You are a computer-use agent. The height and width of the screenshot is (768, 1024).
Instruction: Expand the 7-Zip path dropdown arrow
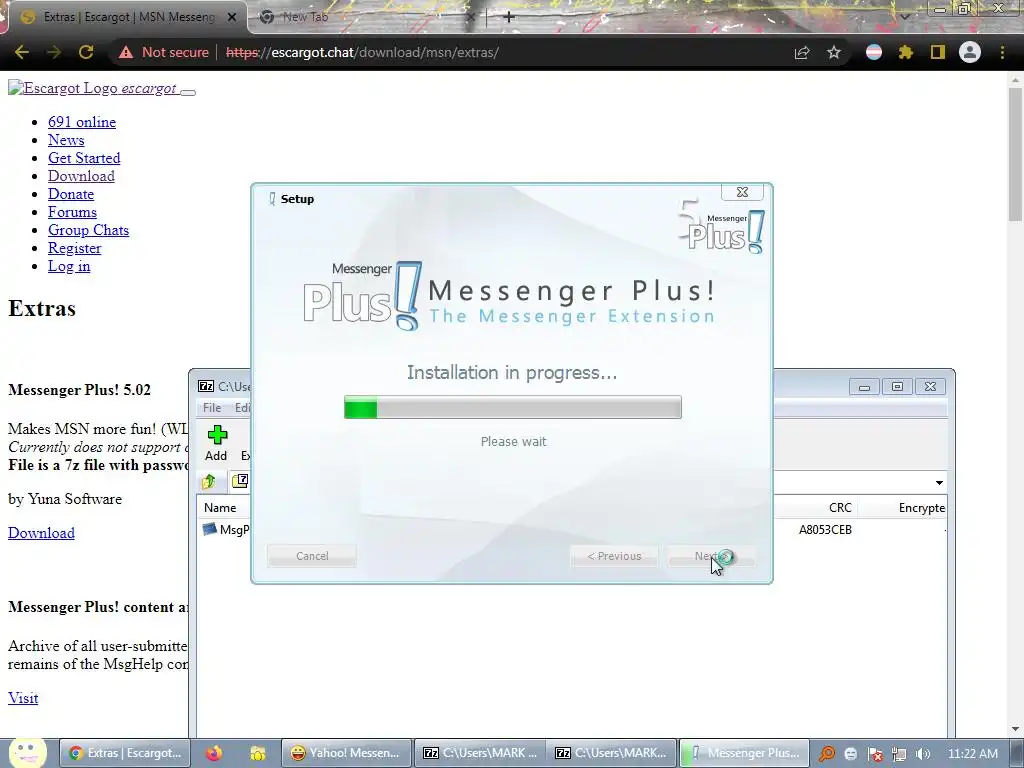point(938,483)
